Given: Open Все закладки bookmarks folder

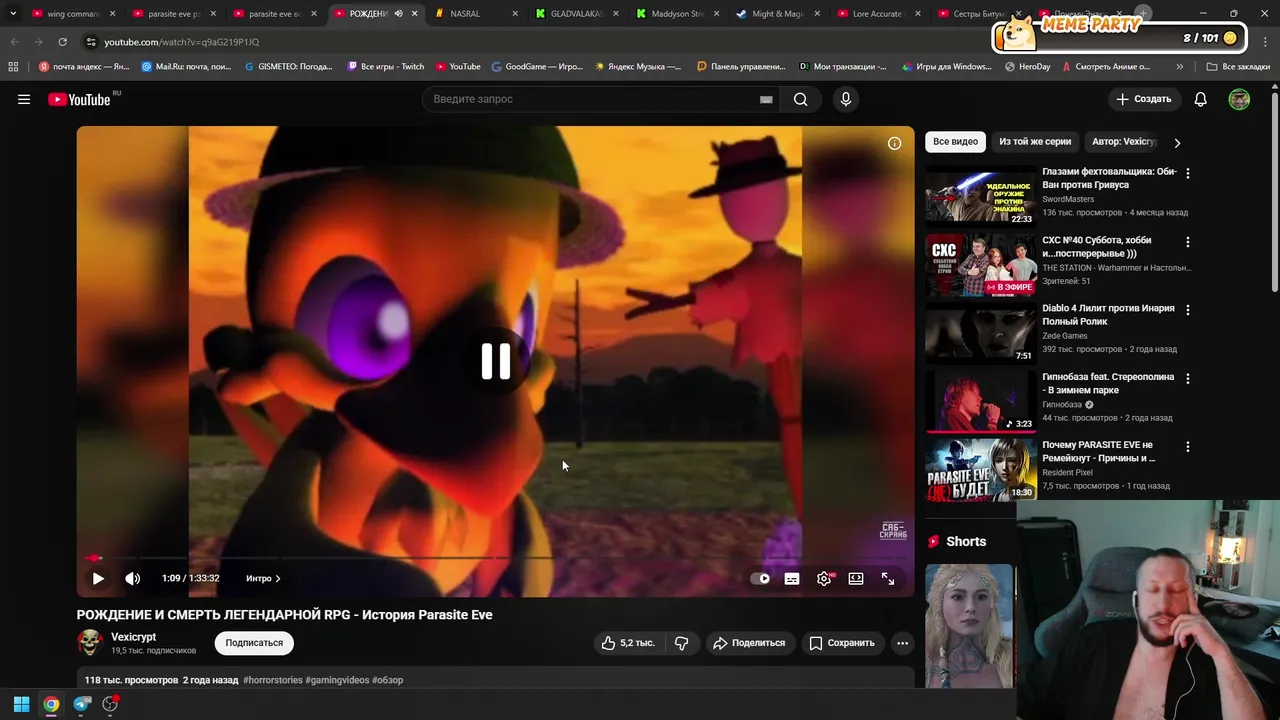Looking at the screenshot, I should tap(1238, 67).
